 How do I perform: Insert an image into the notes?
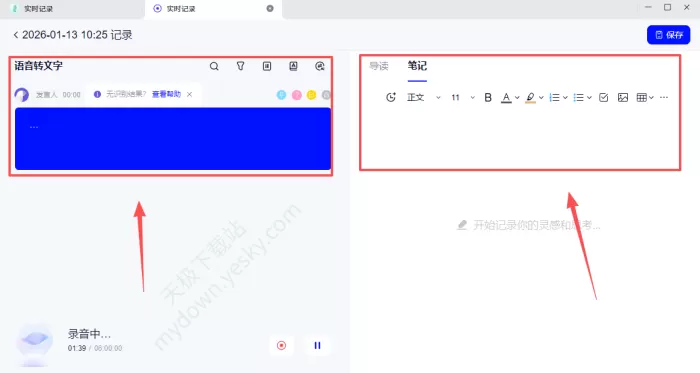(623, 97)
